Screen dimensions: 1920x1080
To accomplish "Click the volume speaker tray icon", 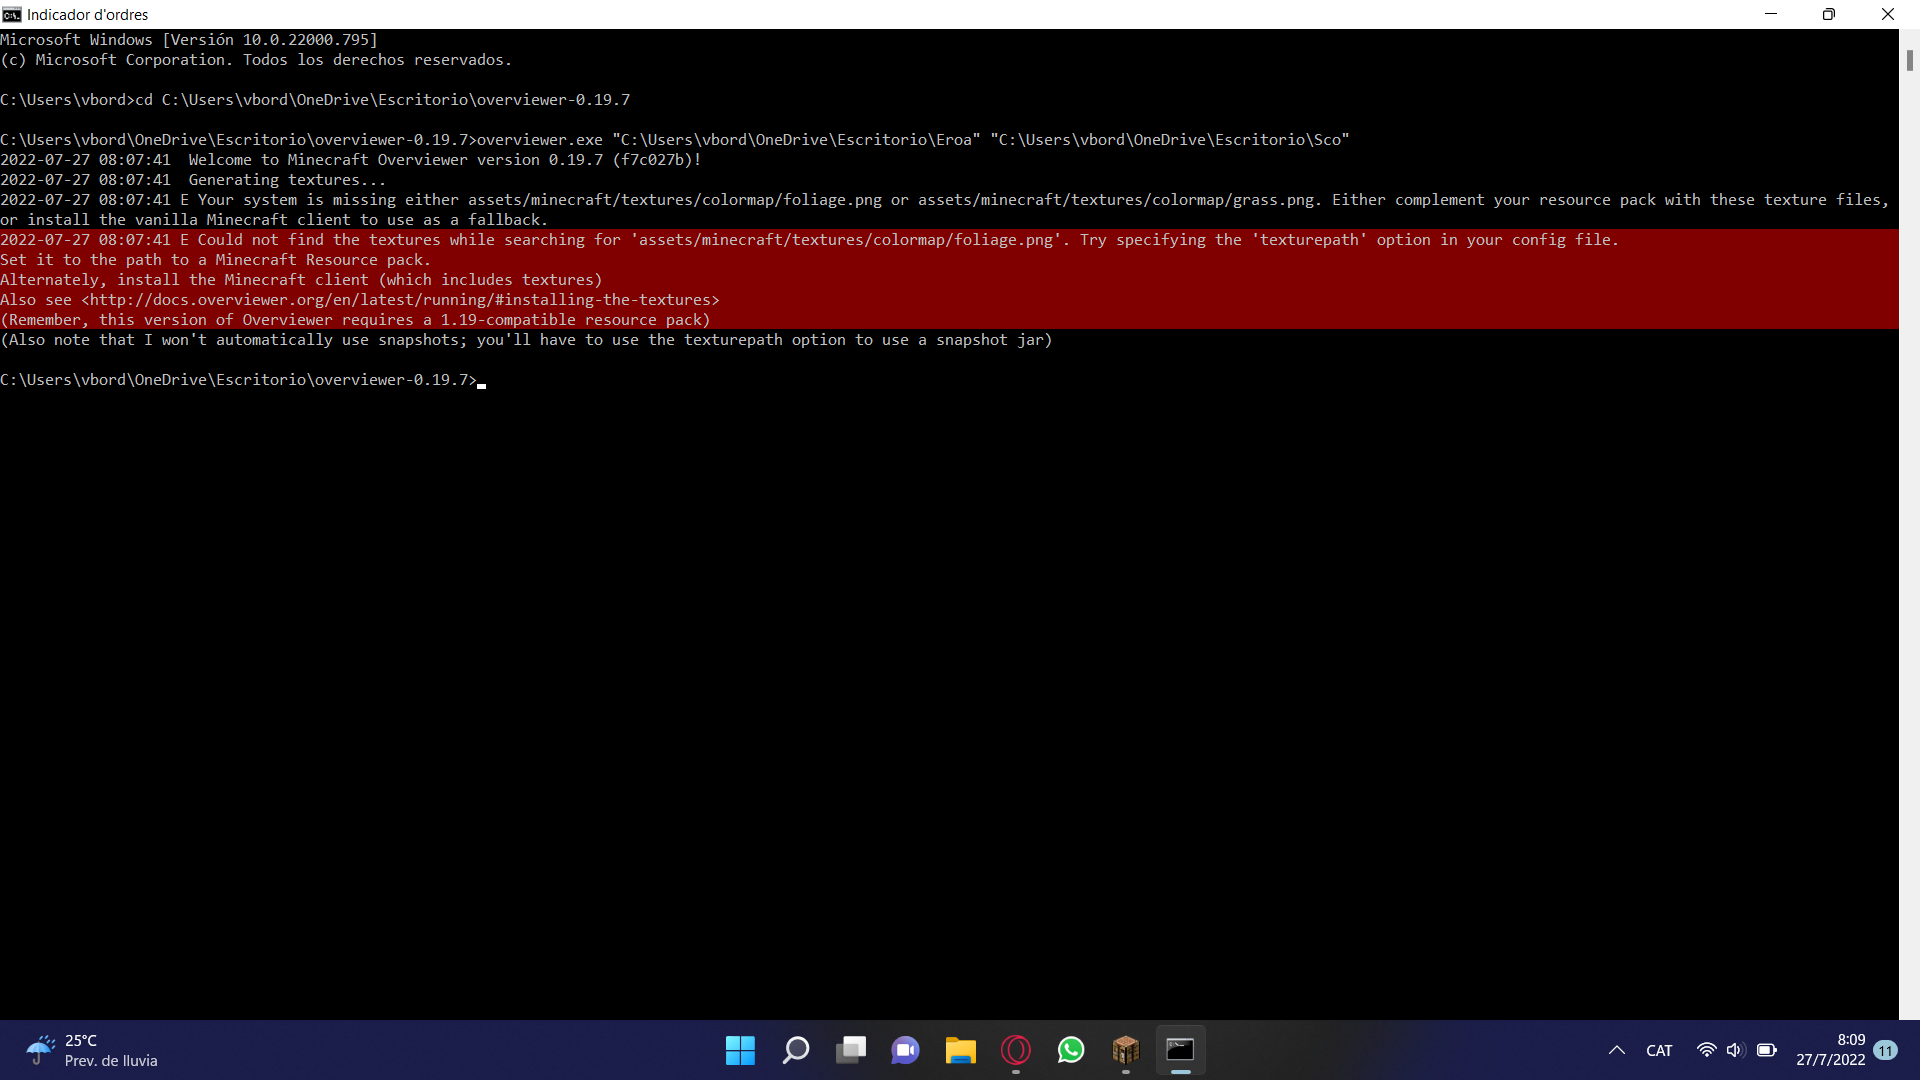I will pyautogui.click(x=1735, y=1050).
